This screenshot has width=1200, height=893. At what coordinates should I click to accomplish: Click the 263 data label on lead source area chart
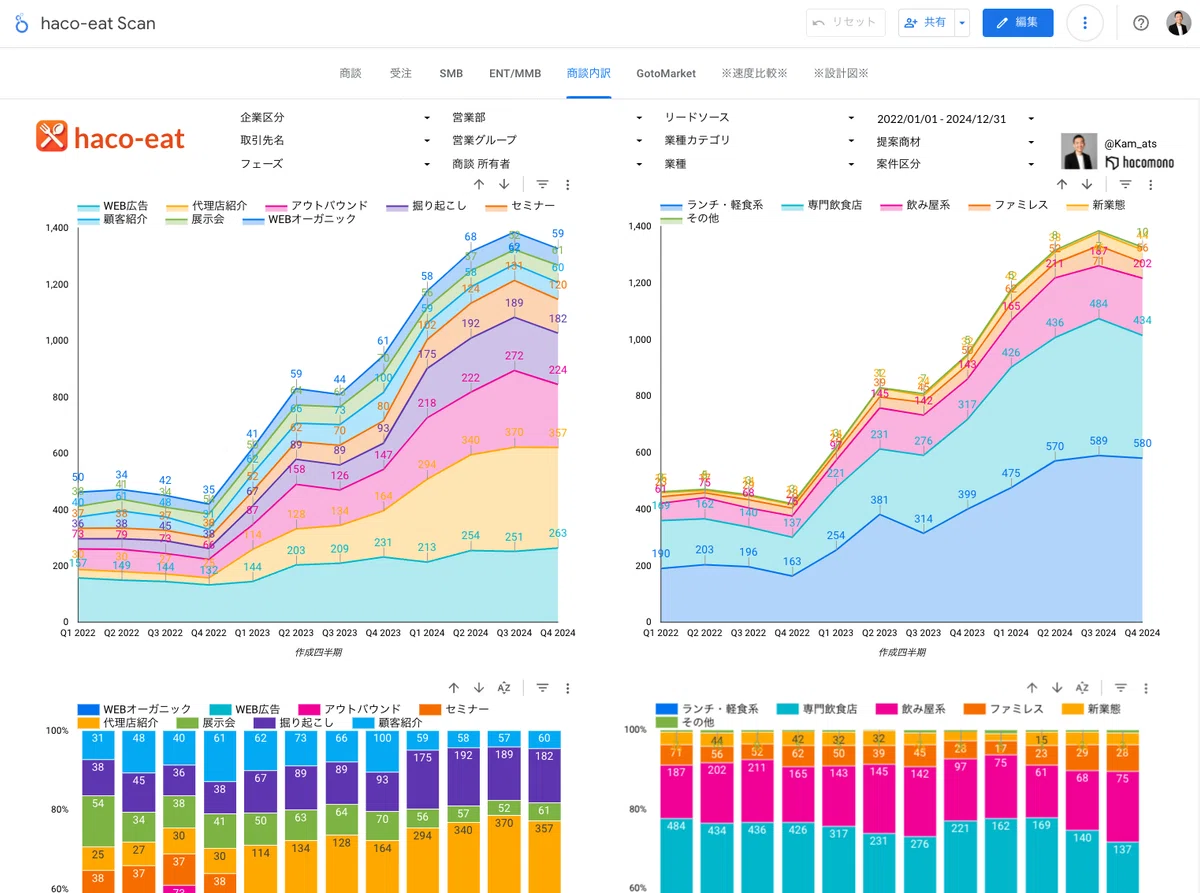(x=559, y=534)
